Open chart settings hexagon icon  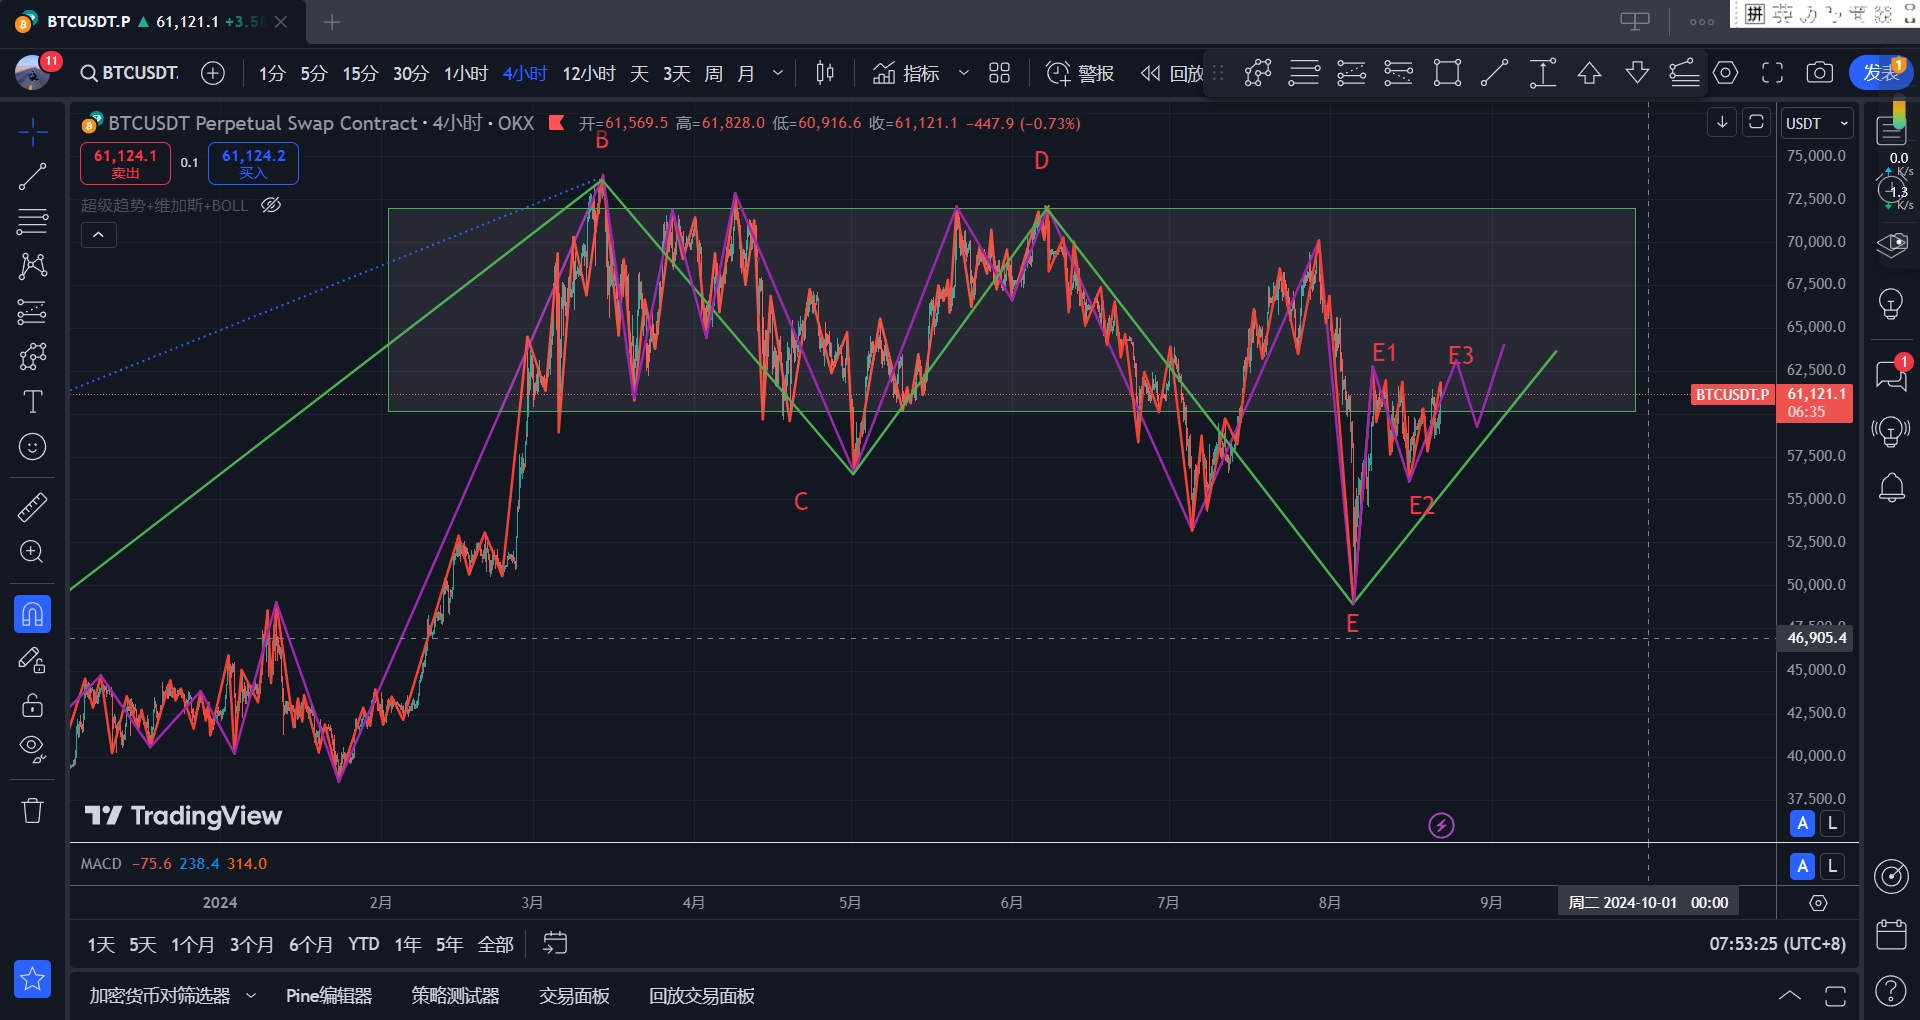pos(1726,73)
